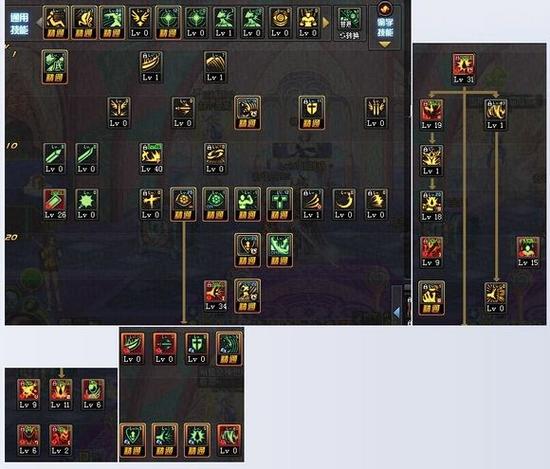This screenshot has height=469, width=550.
Task: Click the red Lv 19 skill icon
Action: [431, 115]
